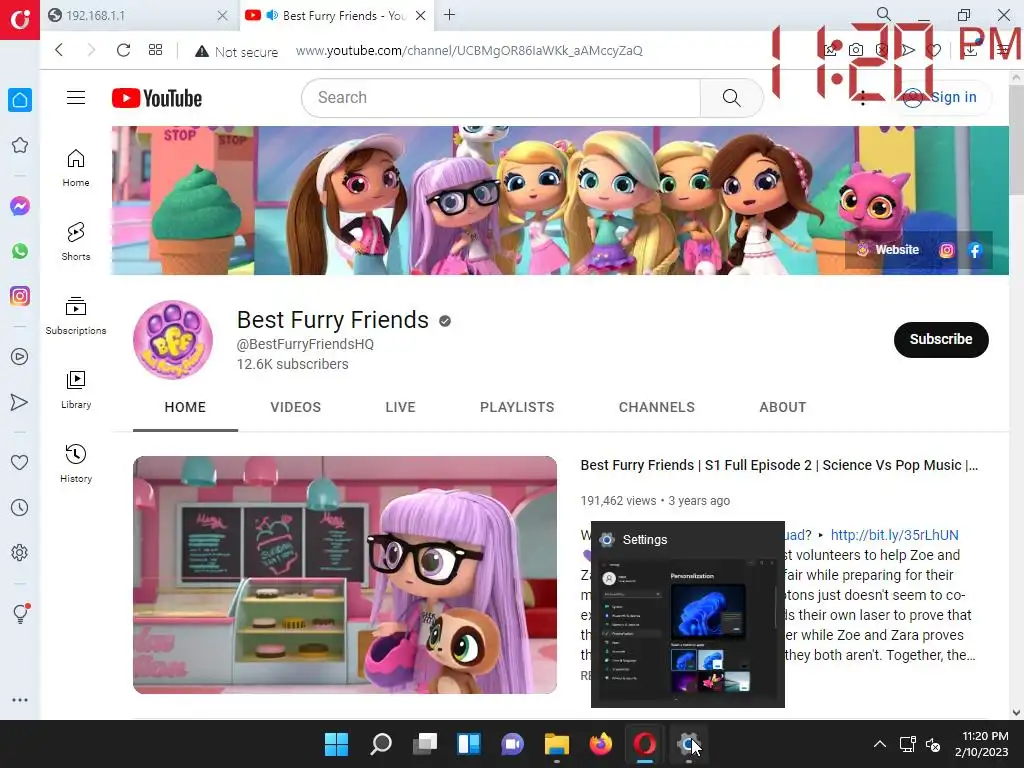Click the Best Furry Friends channel avatar
This screenshot has width=1024, height=768.
coord(173,340)
